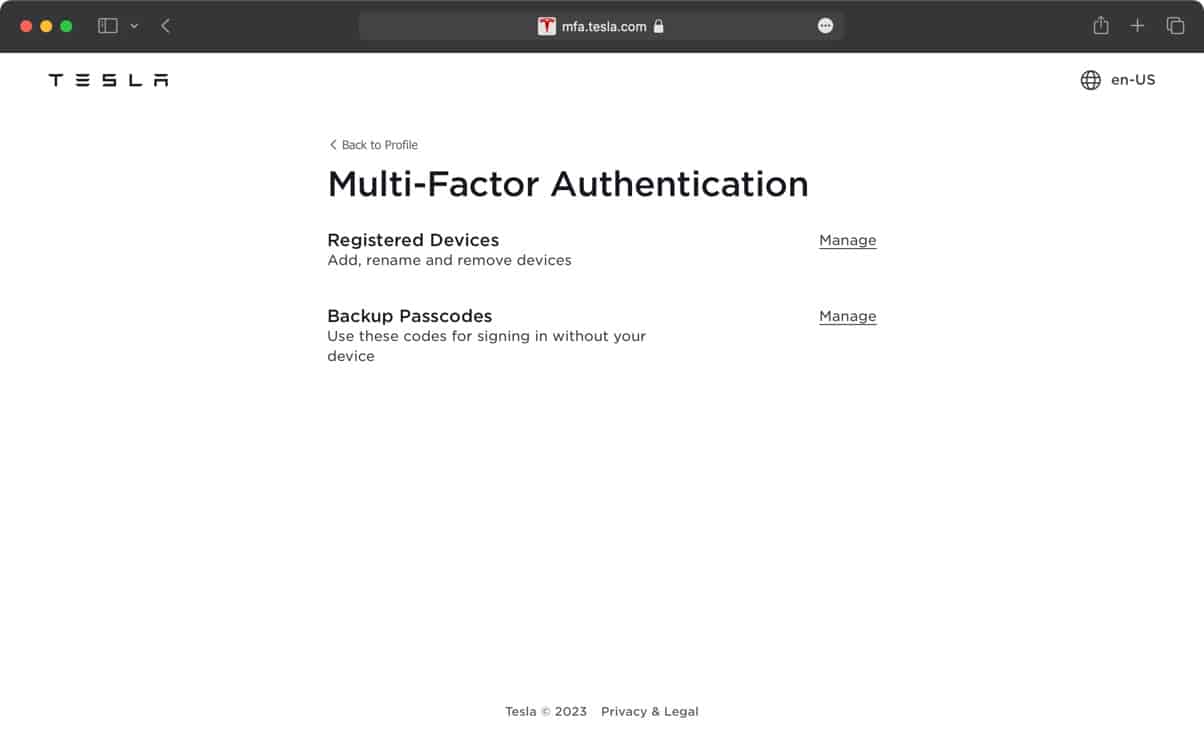Click the Registered Devices title
This screenshot has height=738, width=1204.
pos(413,240)
